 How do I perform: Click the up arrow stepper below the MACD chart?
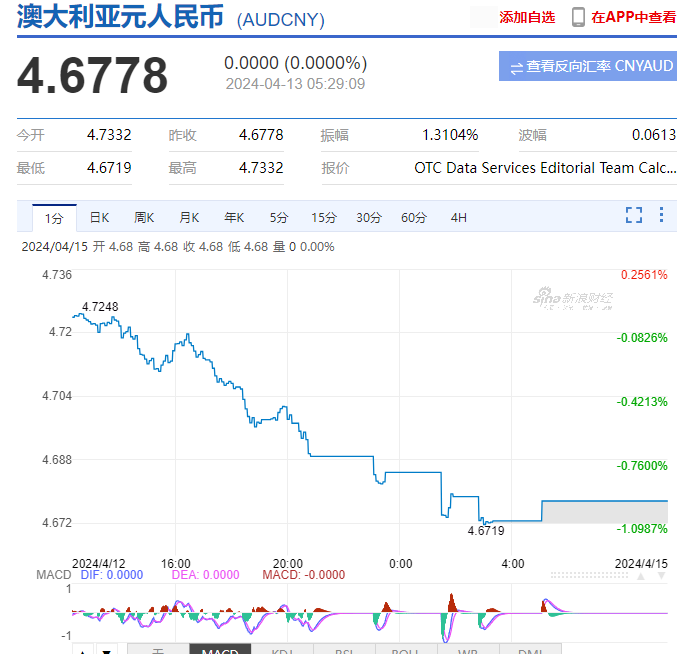(x=84, y=650)
